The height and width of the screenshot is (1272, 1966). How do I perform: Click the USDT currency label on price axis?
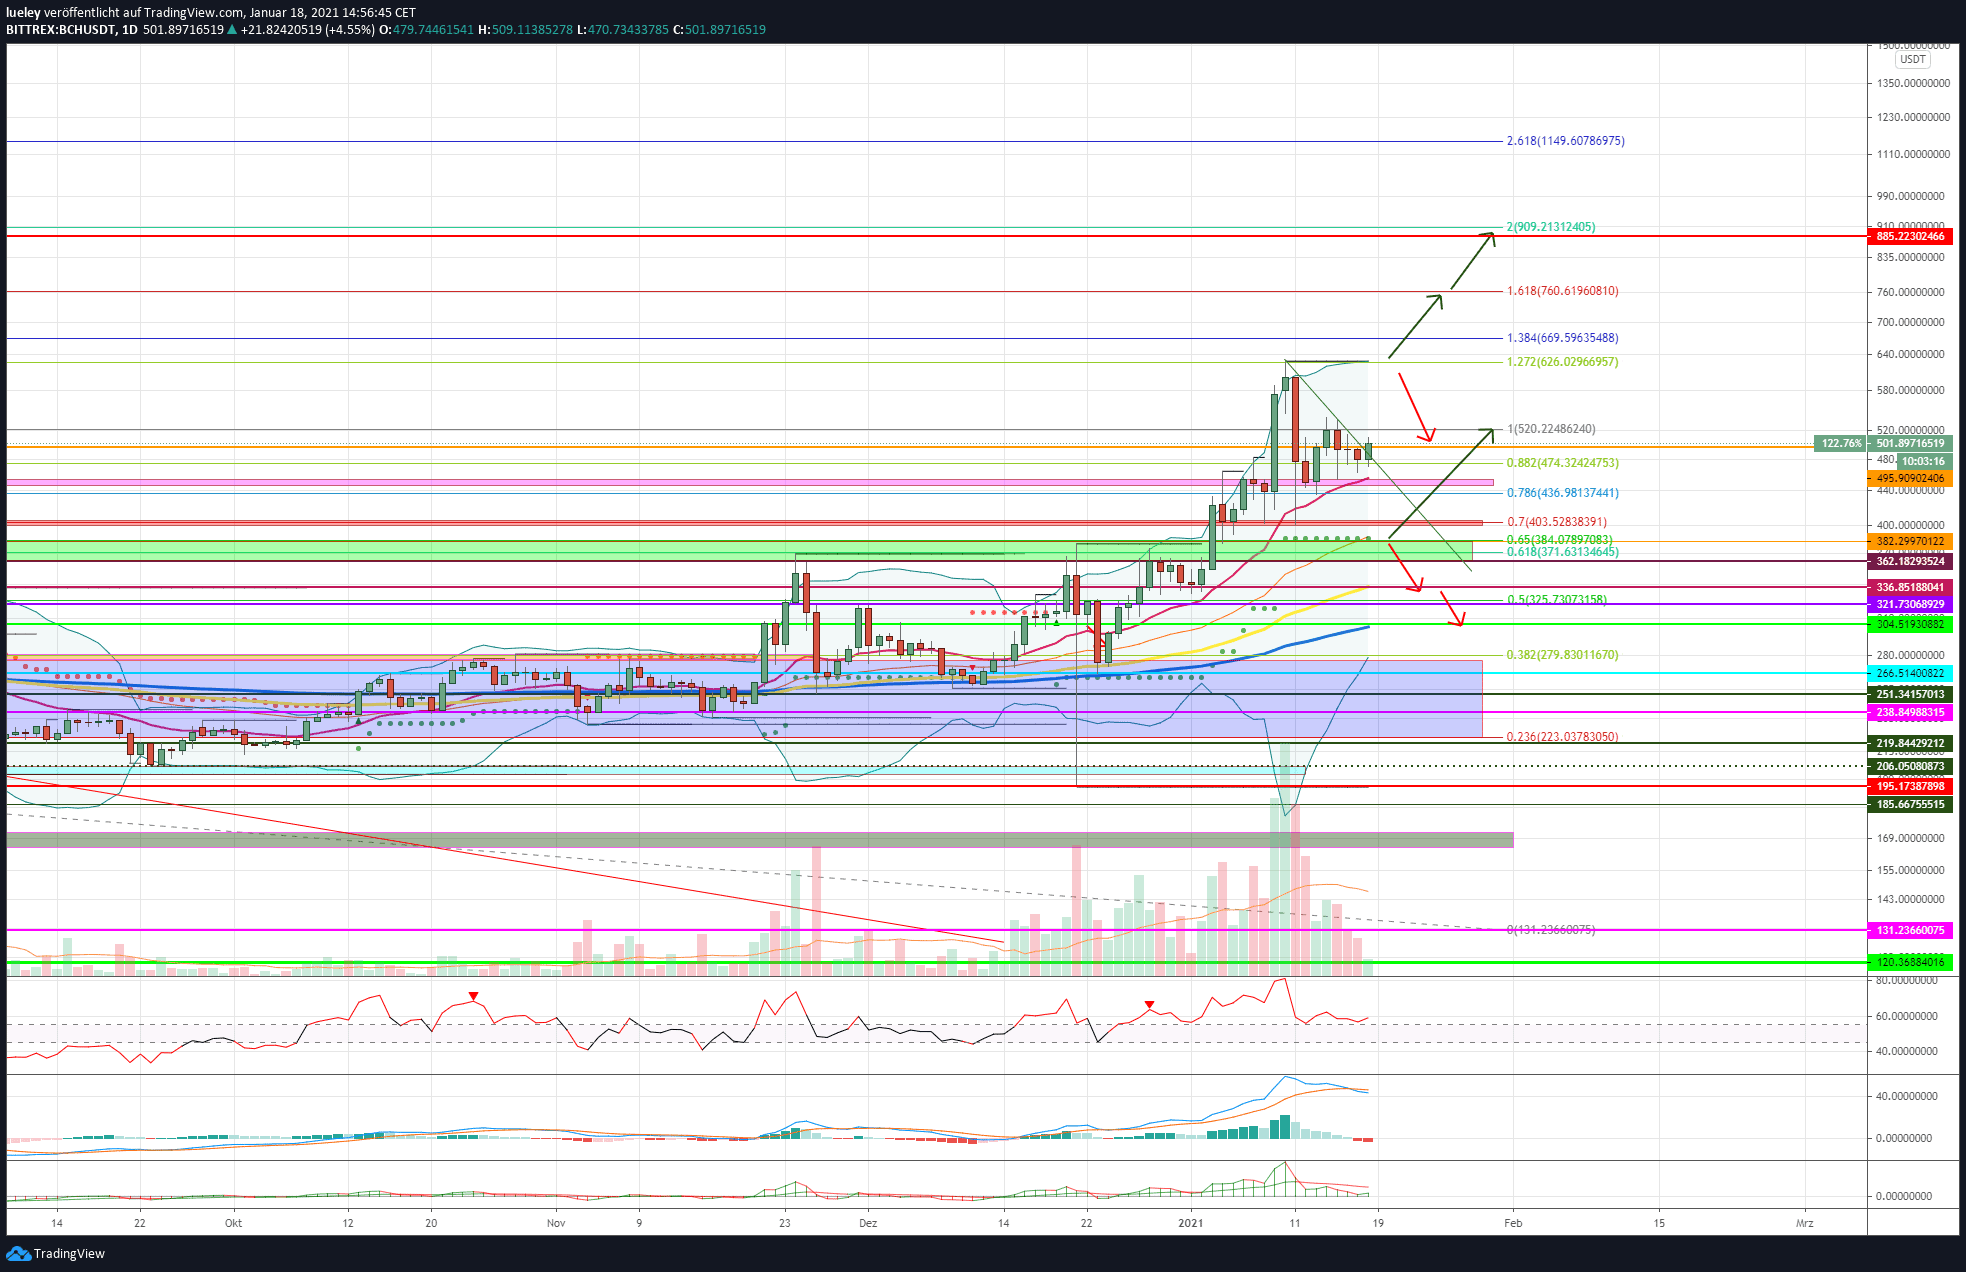1912,59
